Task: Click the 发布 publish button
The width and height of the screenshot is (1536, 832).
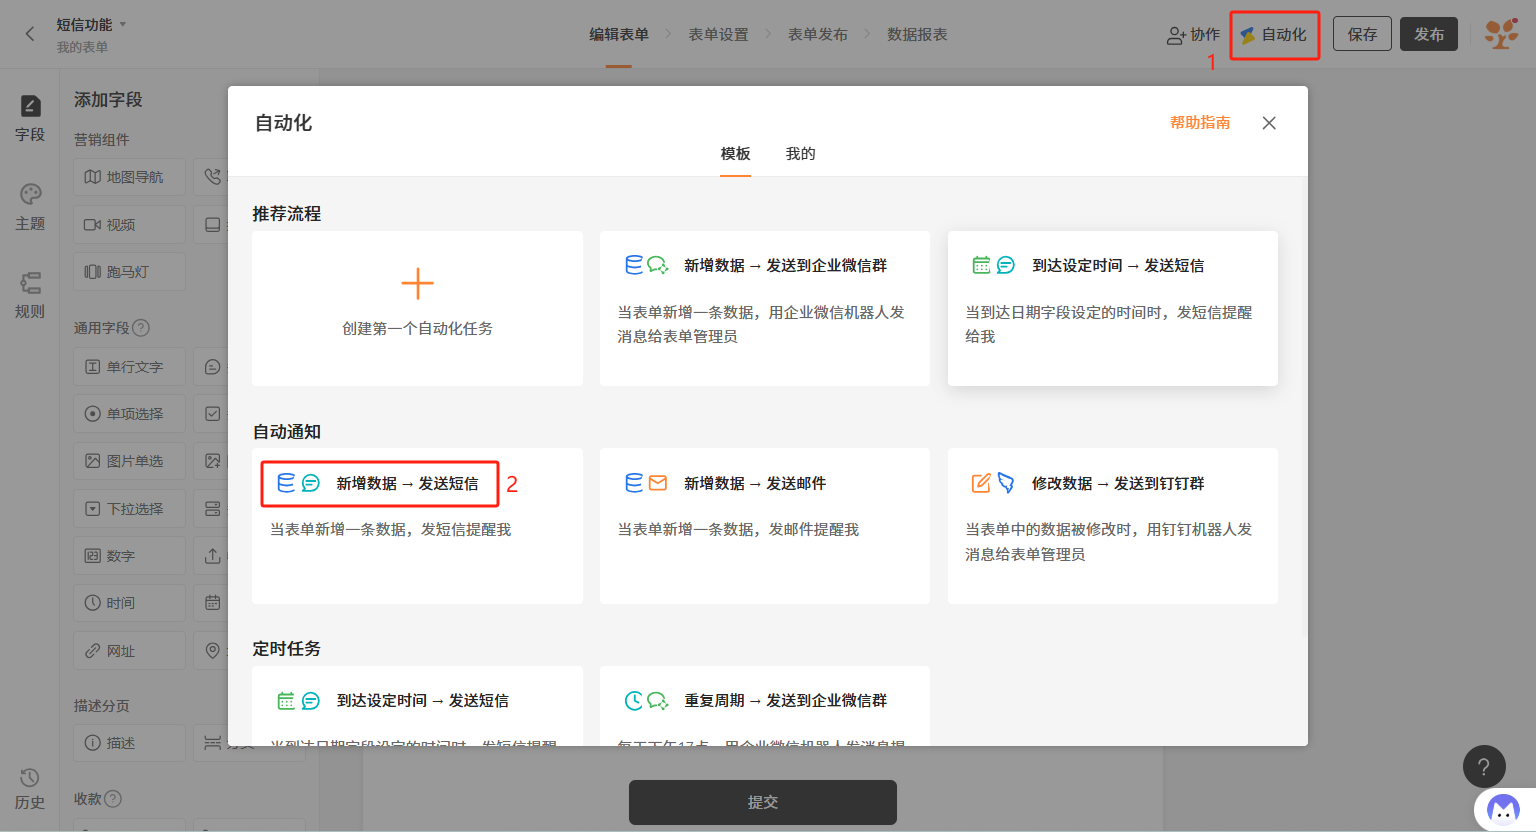Action: [1429, 34]
